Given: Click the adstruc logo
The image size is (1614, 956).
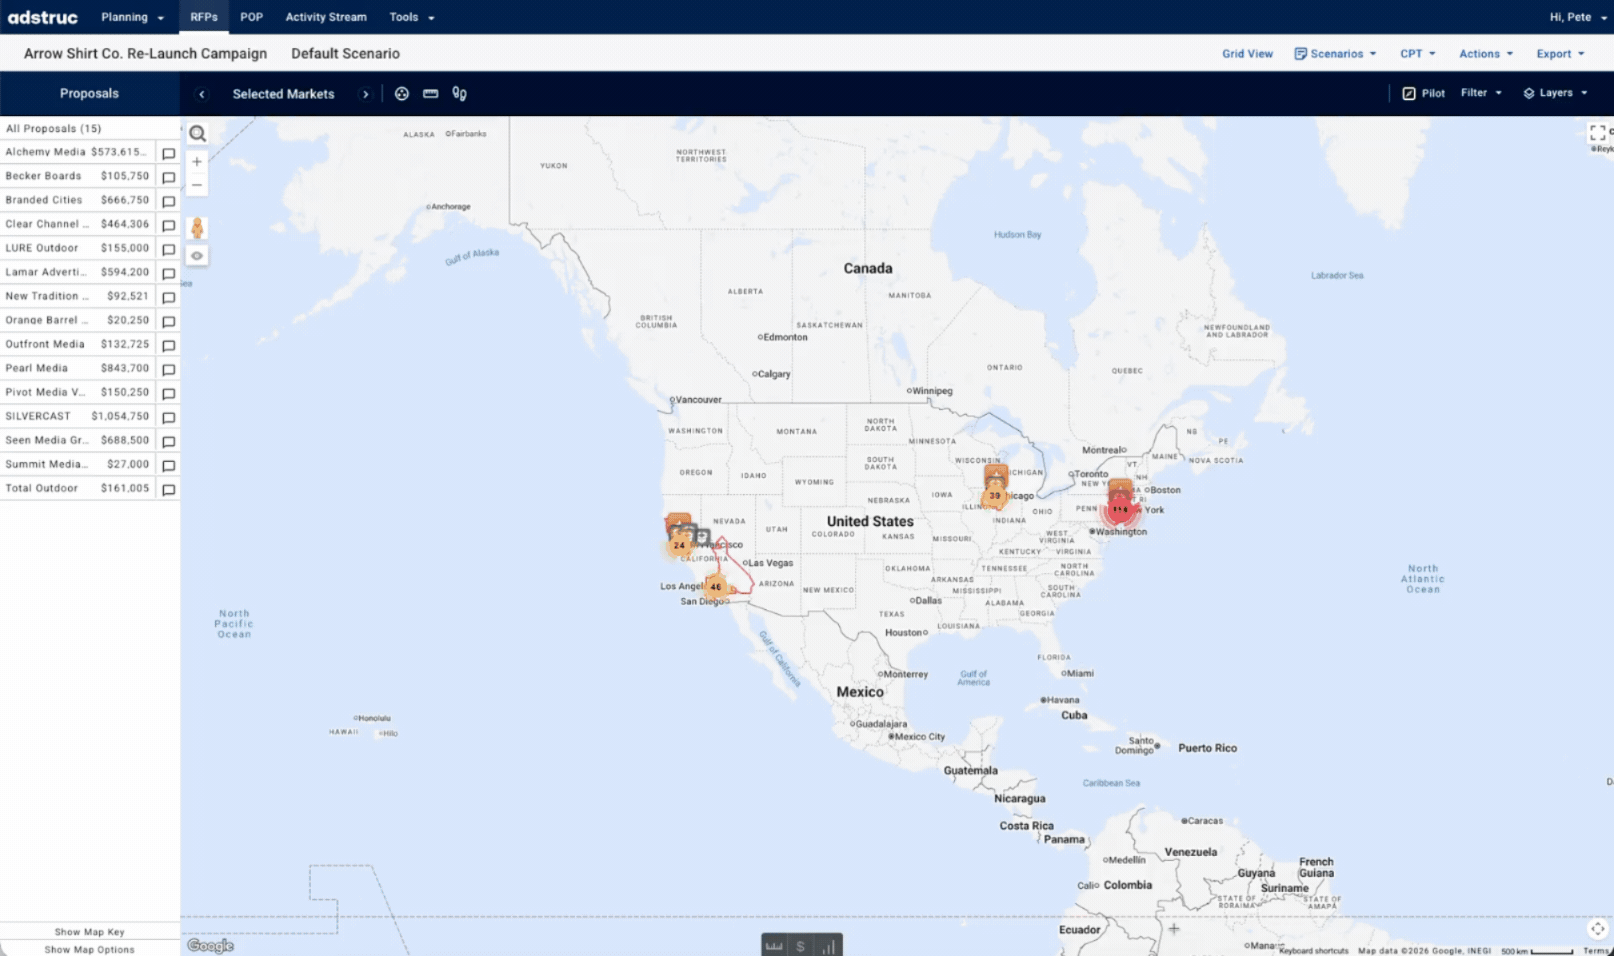Looking at the screenshot, I should [42, 17].
